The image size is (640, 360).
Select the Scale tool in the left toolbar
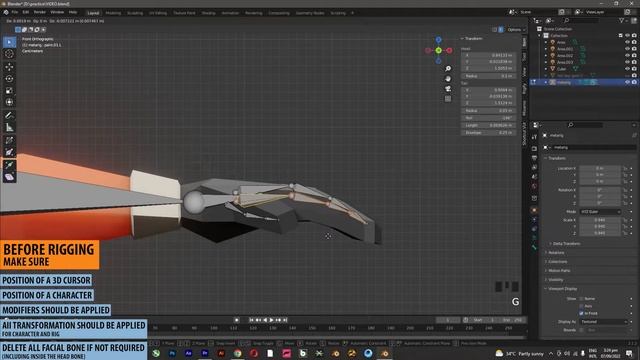[9, 90]
